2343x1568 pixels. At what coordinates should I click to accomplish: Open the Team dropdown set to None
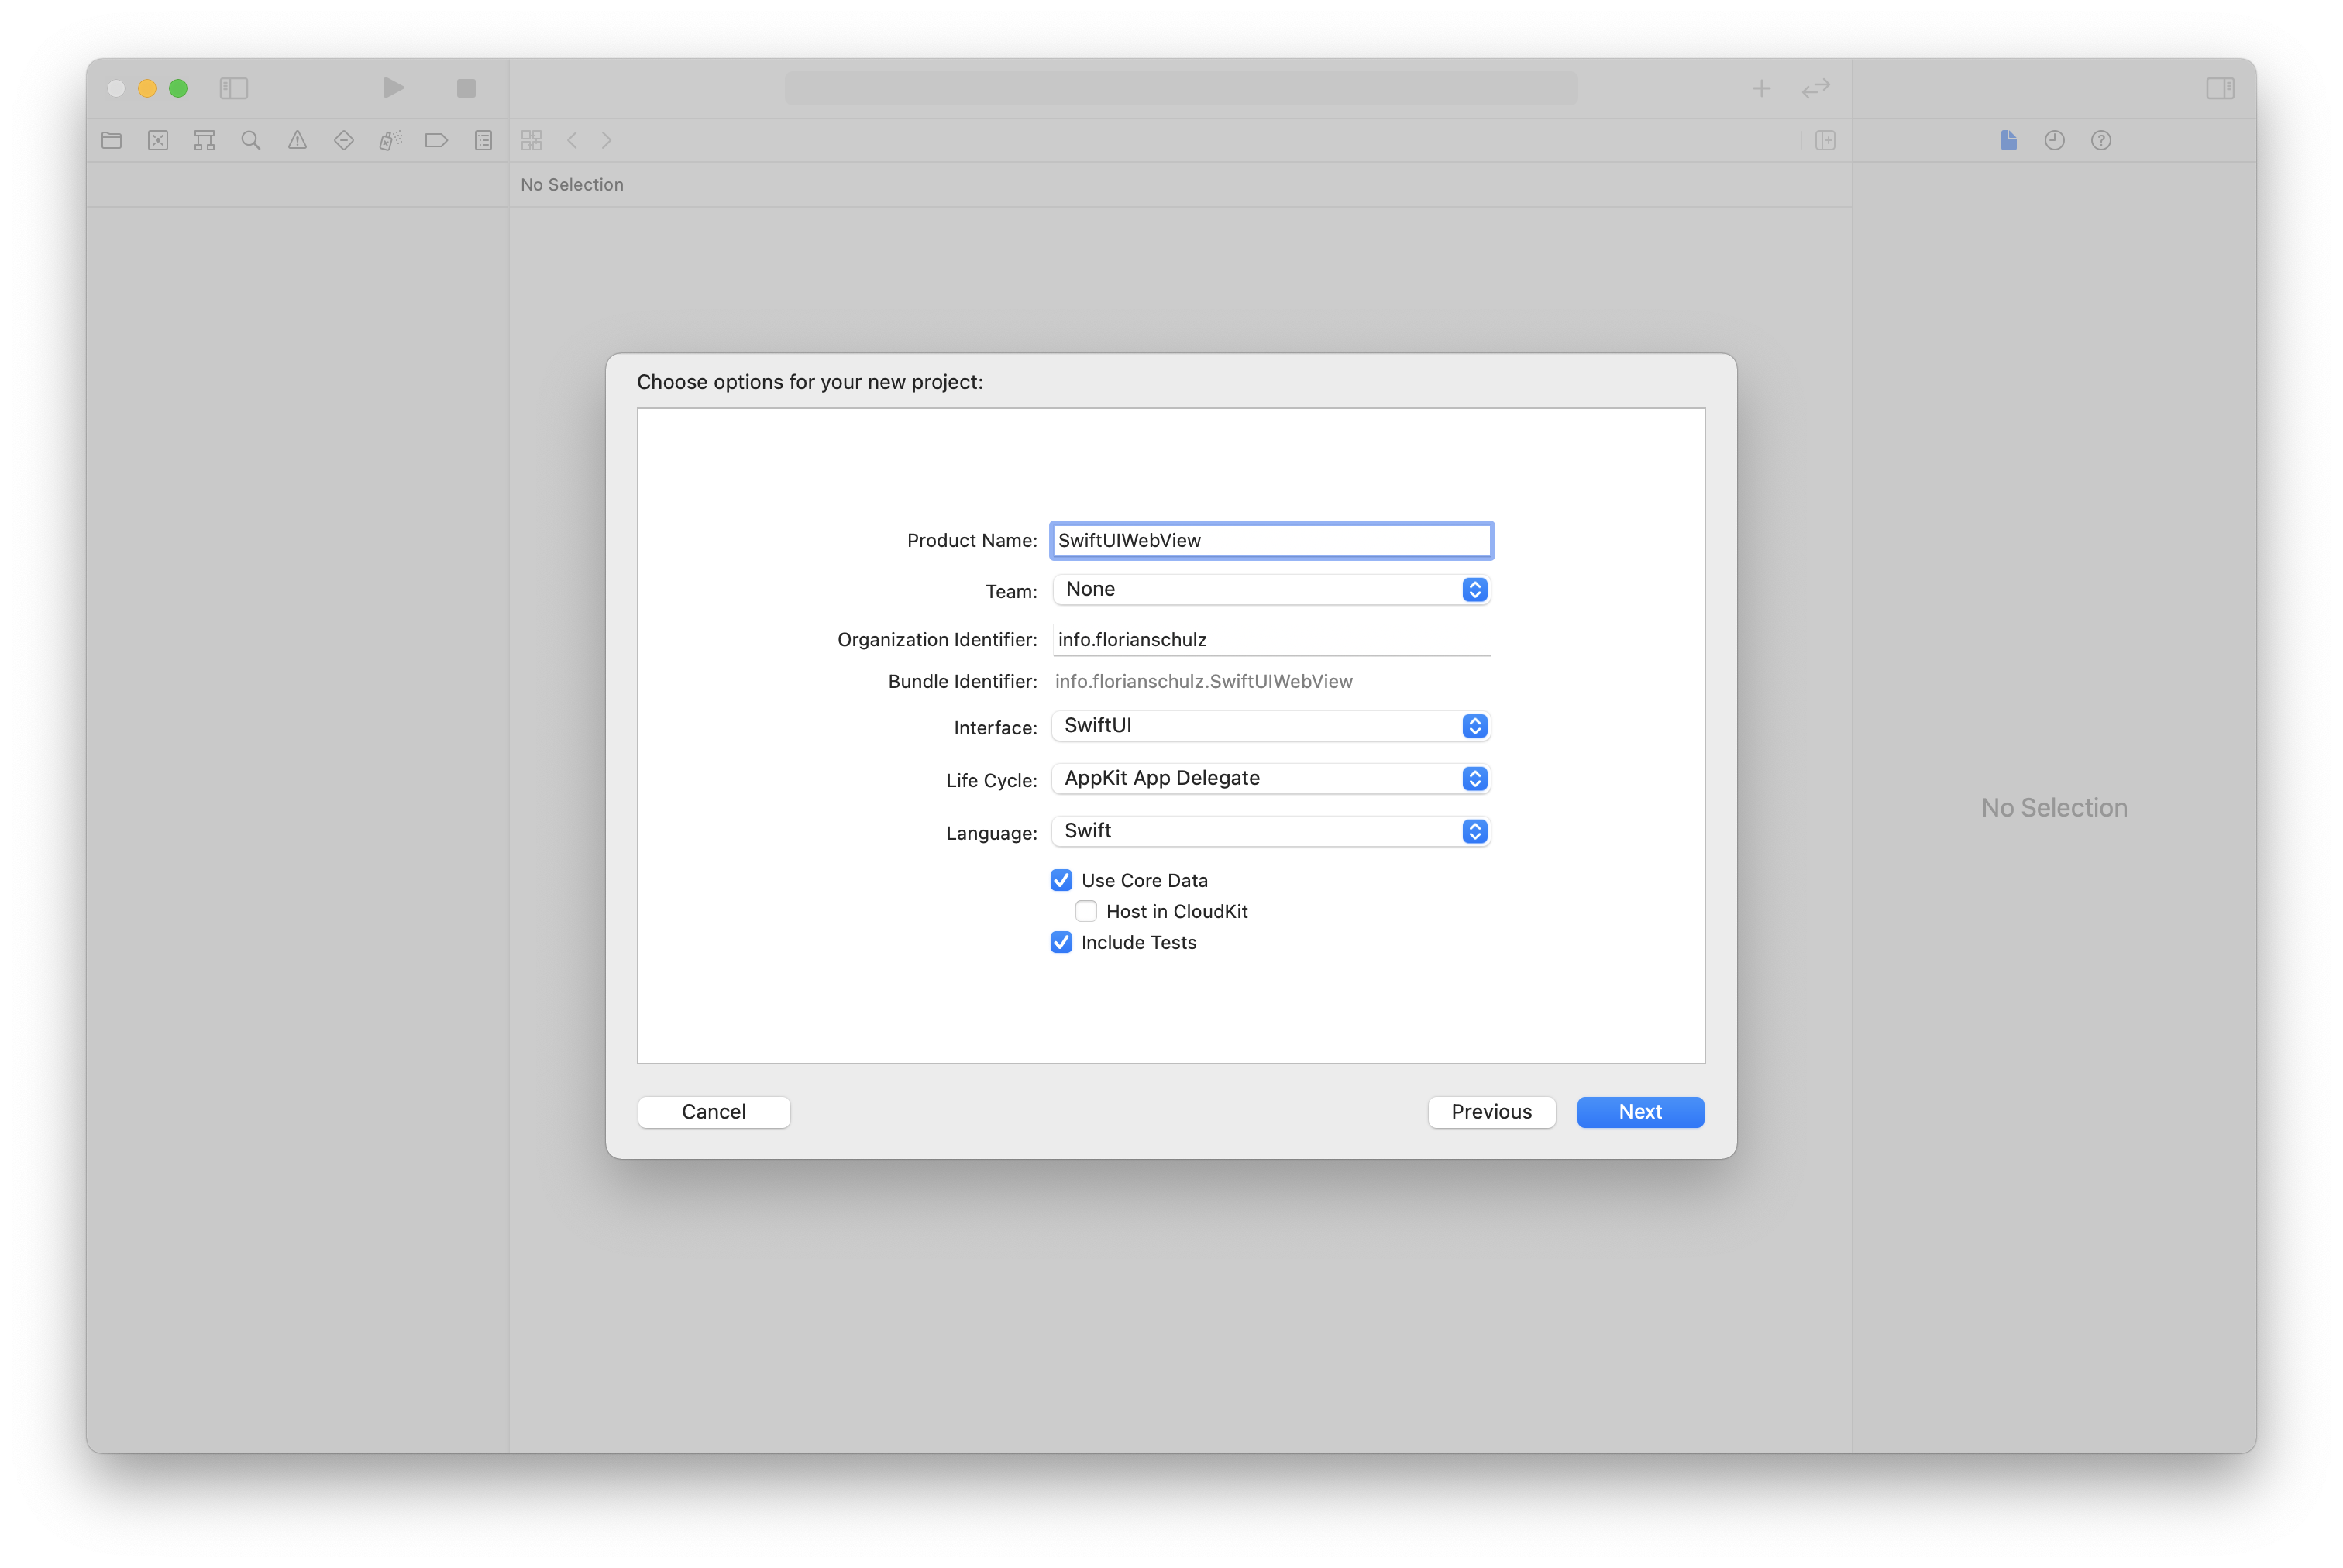[x=1271, y=589]
